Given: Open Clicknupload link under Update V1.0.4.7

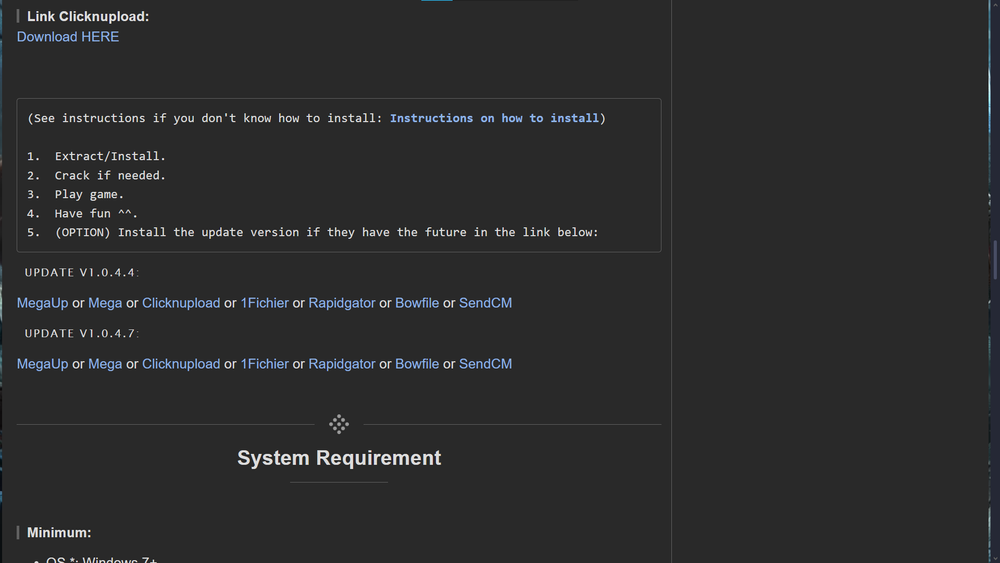Looking at the screenshot, I should point(181,364).
